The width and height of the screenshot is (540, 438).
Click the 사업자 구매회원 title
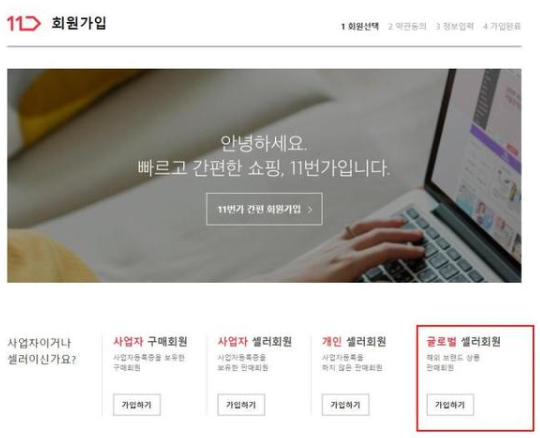[150, 341]
